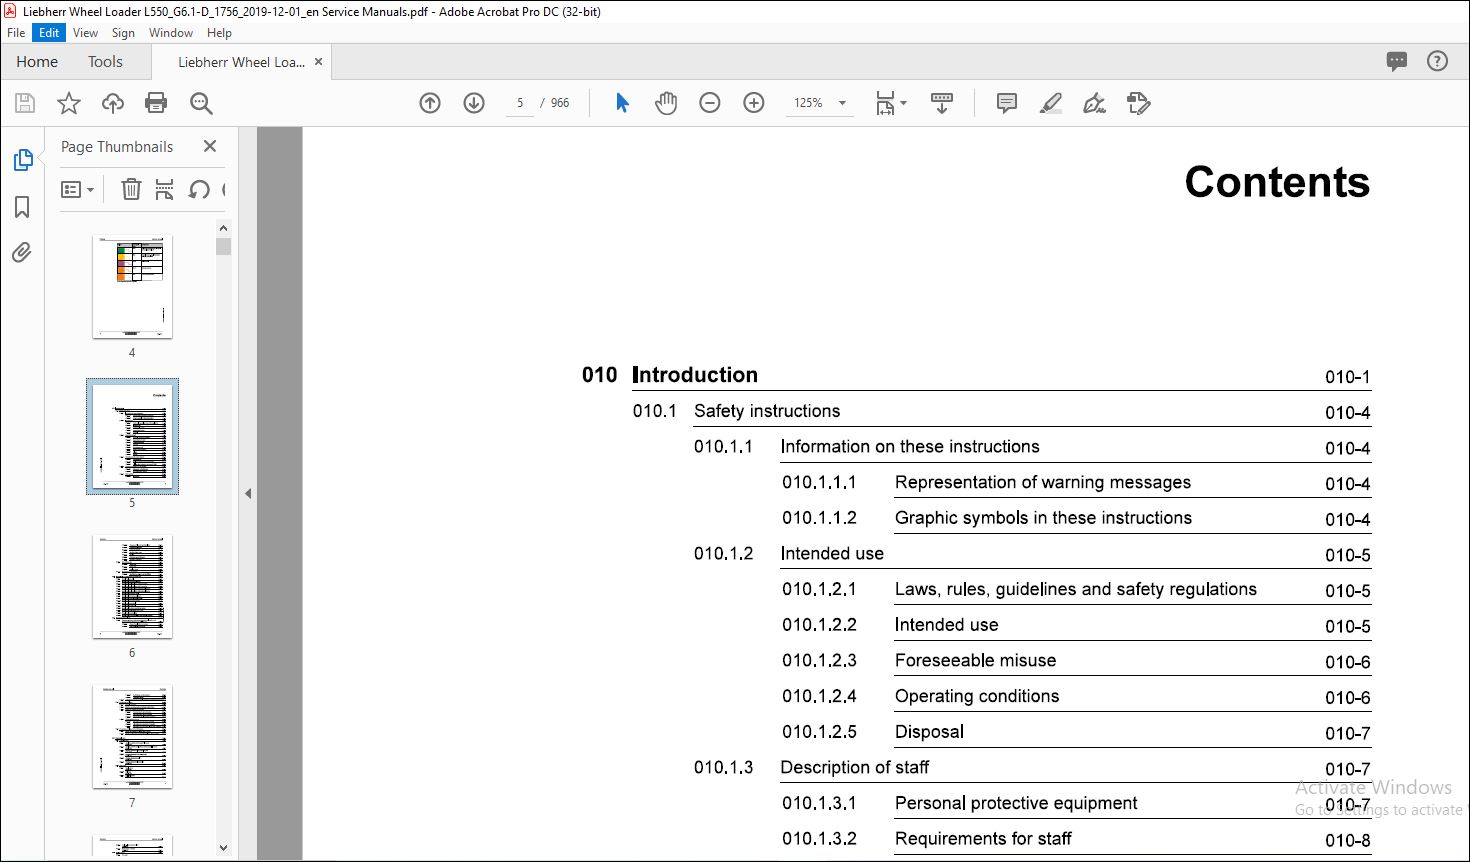Open the View menu
Screen dimensions: 1470x862
click(85, 33)
